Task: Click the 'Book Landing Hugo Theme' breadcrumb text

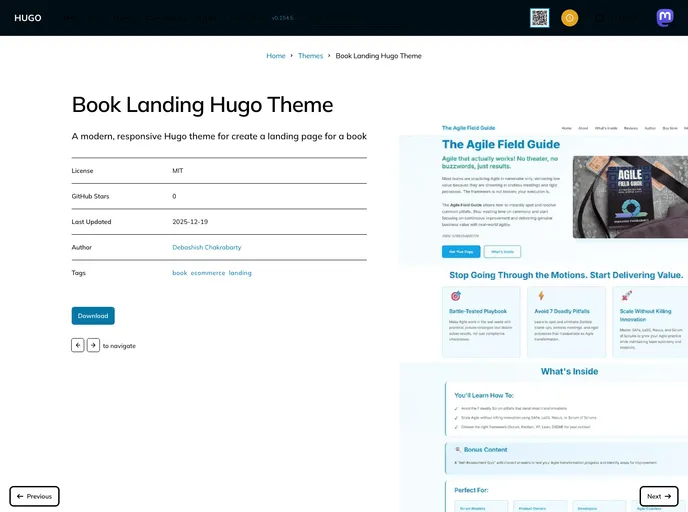Action: (378, 56)
